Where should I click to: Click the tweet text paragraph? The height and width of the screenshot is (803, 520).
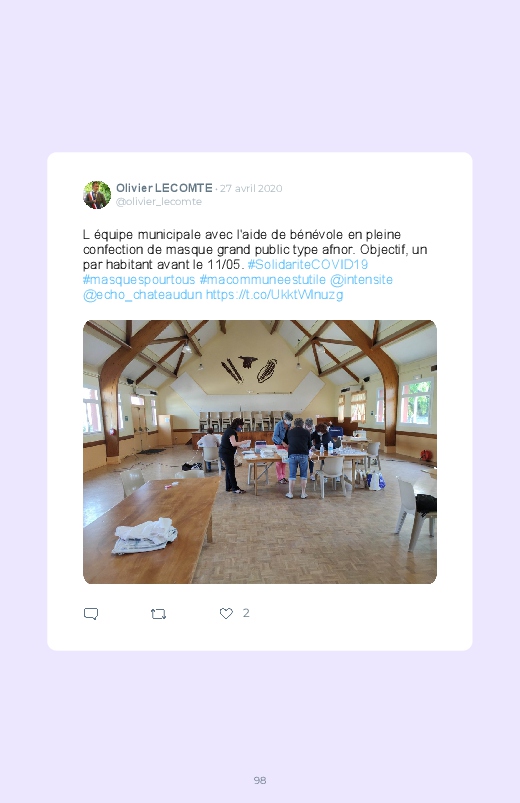point(255,265)
